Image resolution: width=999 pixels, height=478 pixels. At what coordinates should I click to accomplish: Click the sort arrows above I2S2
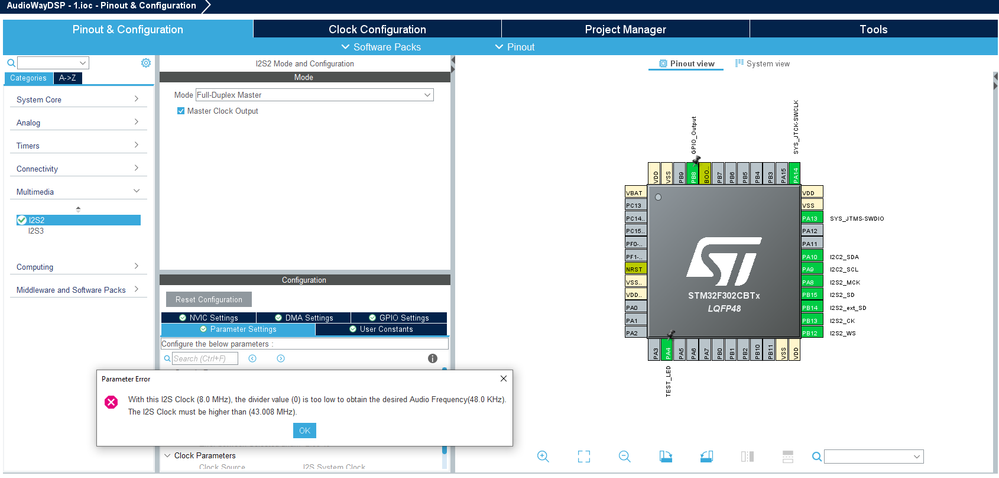(78, 209)
